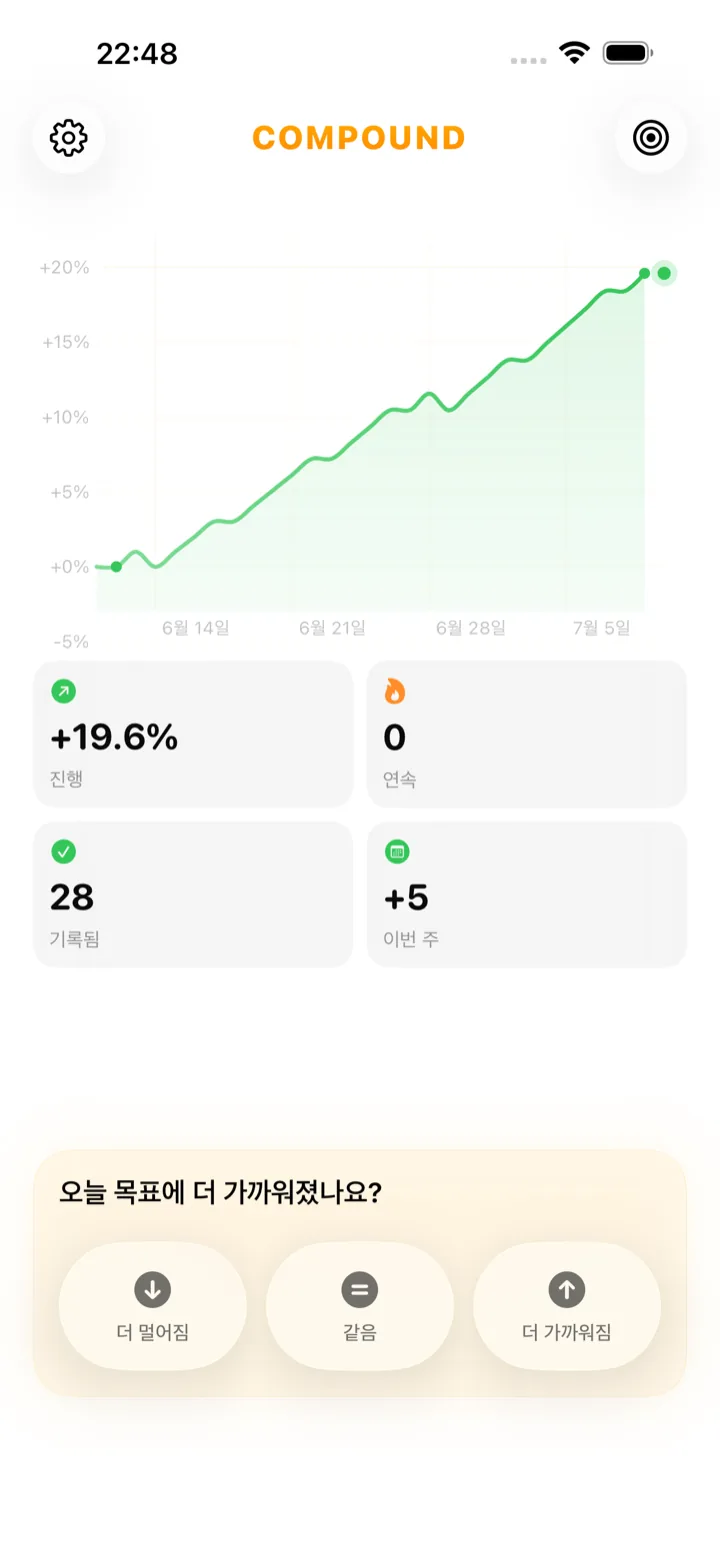Image resolution: width=720 pixels, height=1564 pixels.
Task: Open the 기록됨 card showing 28
Action: [193, 895]
